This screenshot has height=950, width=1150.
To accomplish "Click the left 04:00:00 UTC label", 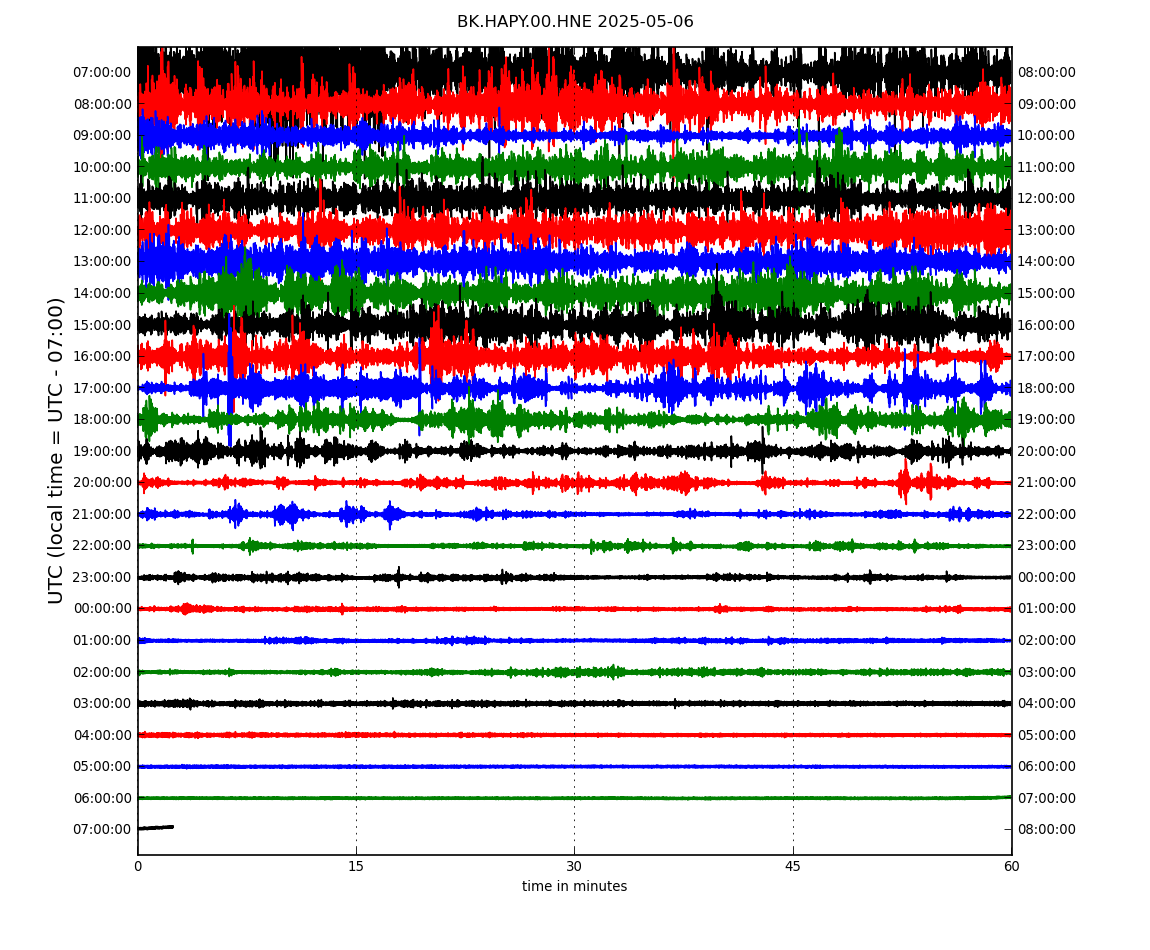I will pyautogui.click(x=102, y=735).
